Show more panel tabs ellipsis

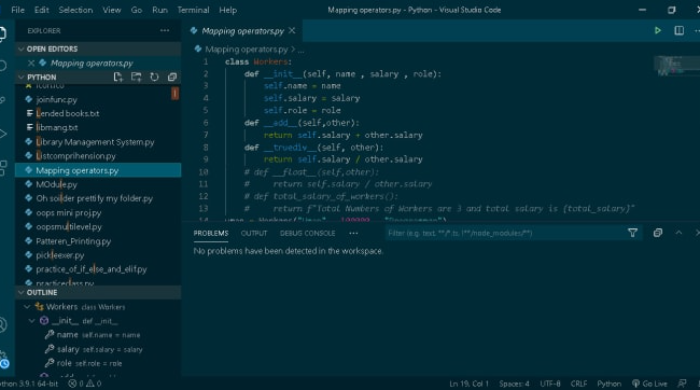pyautogui.click(x=354, y=233)
